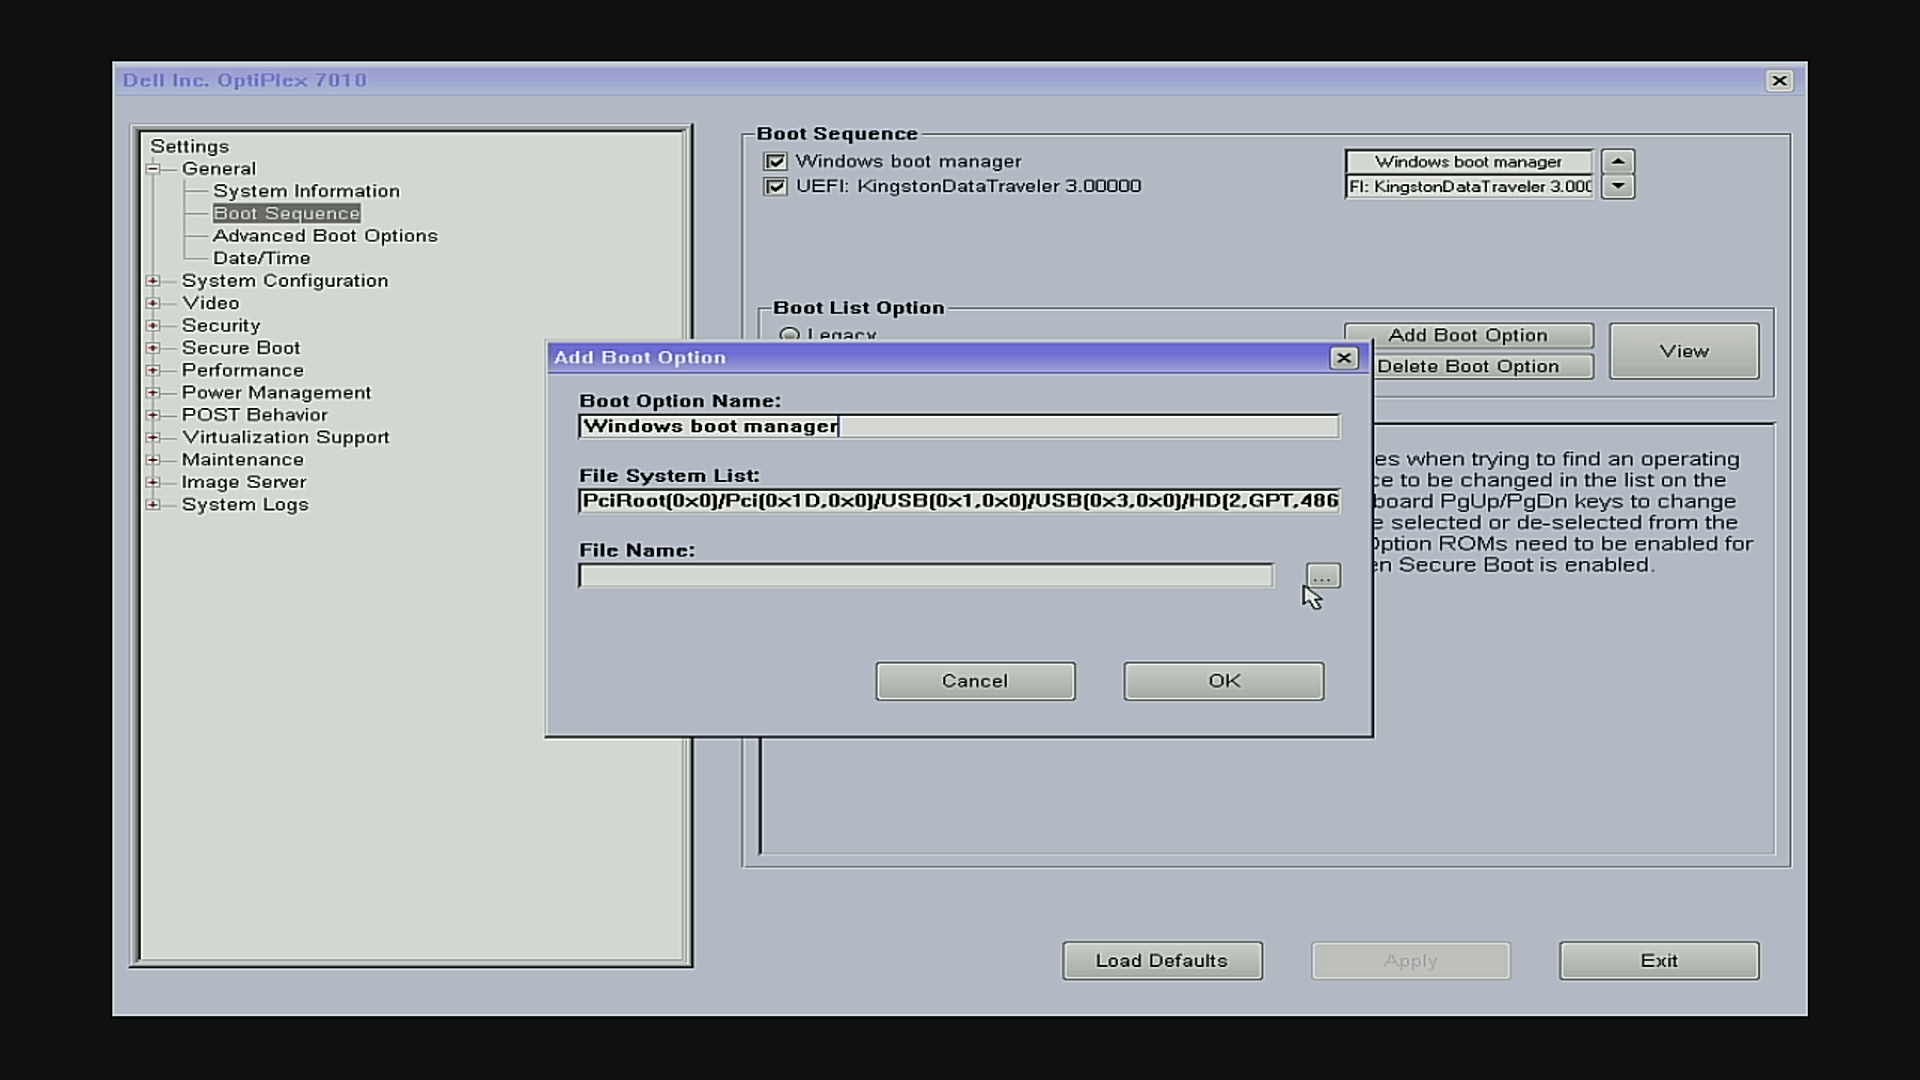Select the Legacy boot list radio button

(x=789, y=335)
